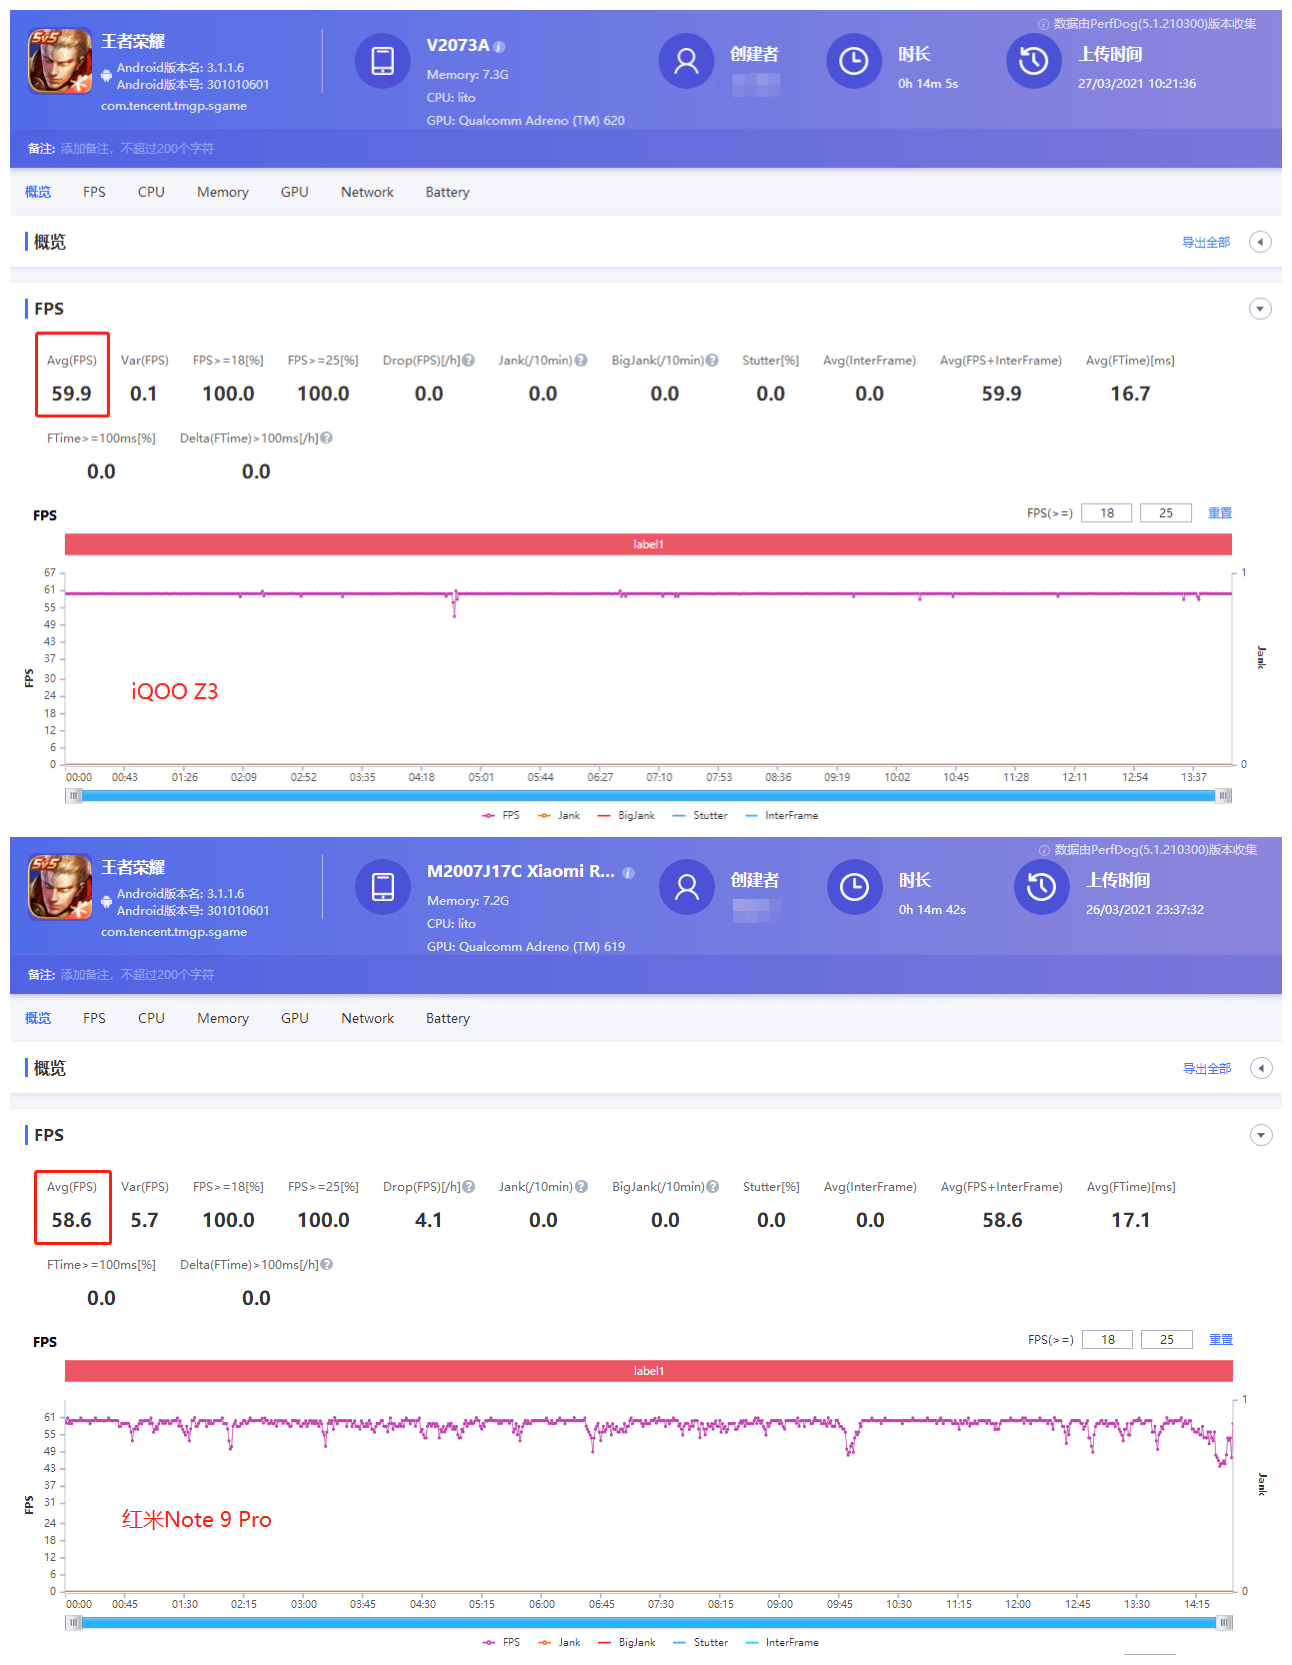Click the 创建者 user icon in the top report
Viewport: 1292px width, 1665px height.
686,61
